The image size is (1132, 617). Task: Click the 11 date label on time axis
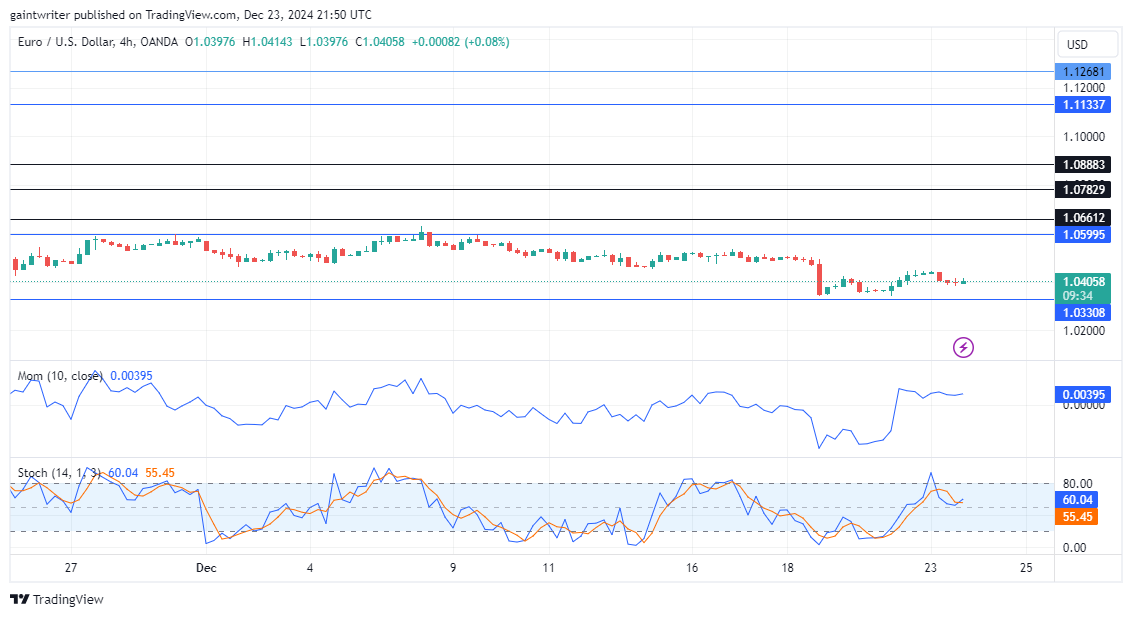click(549, 568)
